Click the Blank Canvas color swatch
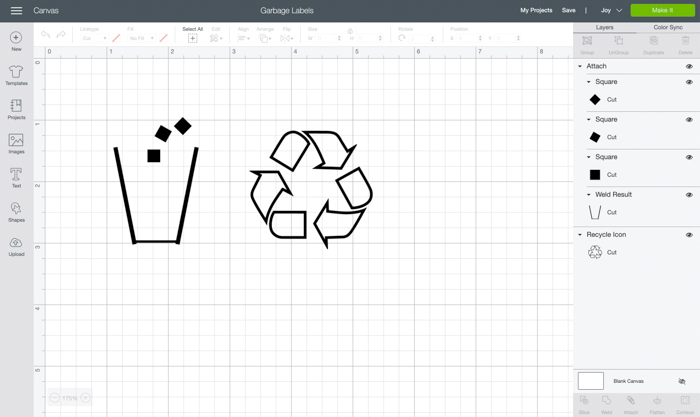 click(x=591, y=381)
